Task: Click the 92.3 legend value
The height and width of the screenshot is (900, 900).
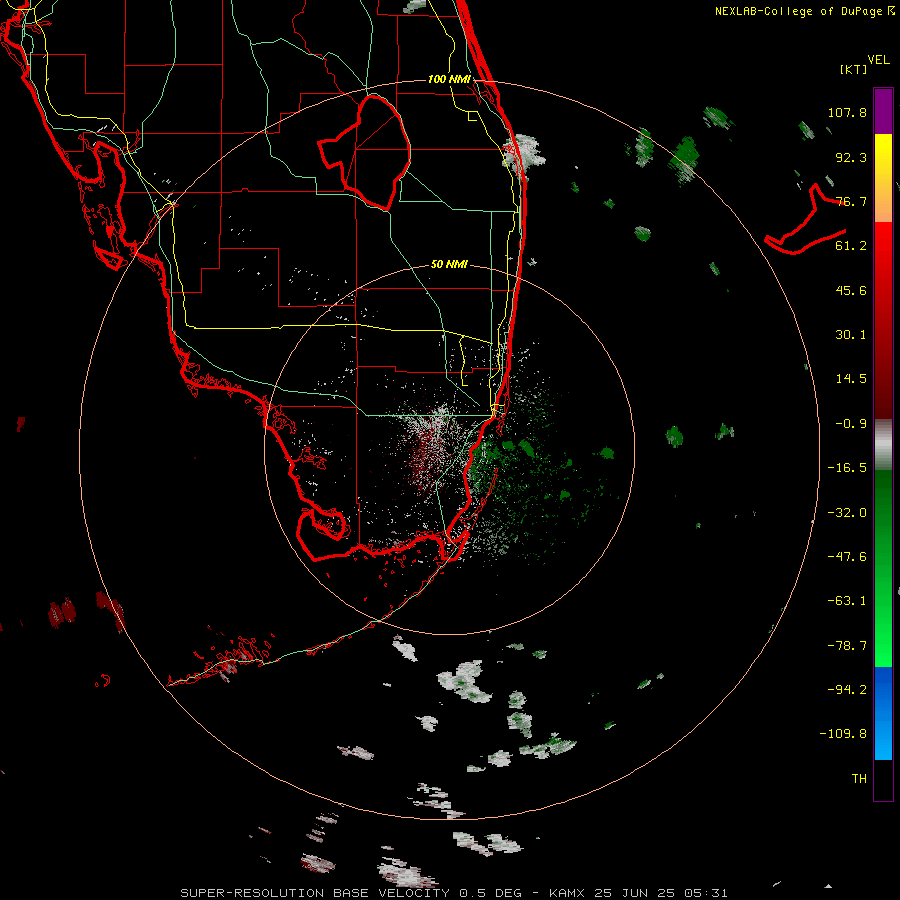Action: point(851,157)
